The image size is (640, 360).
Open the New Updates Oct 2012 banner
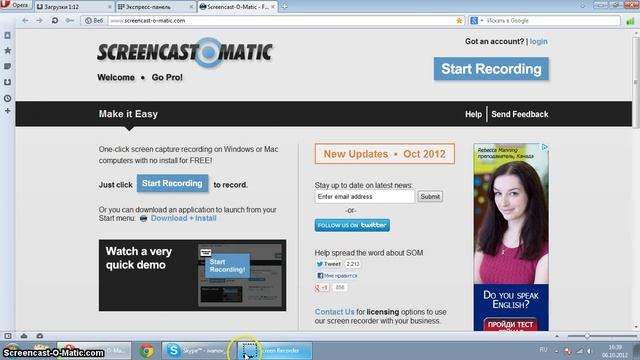point(384,154)
